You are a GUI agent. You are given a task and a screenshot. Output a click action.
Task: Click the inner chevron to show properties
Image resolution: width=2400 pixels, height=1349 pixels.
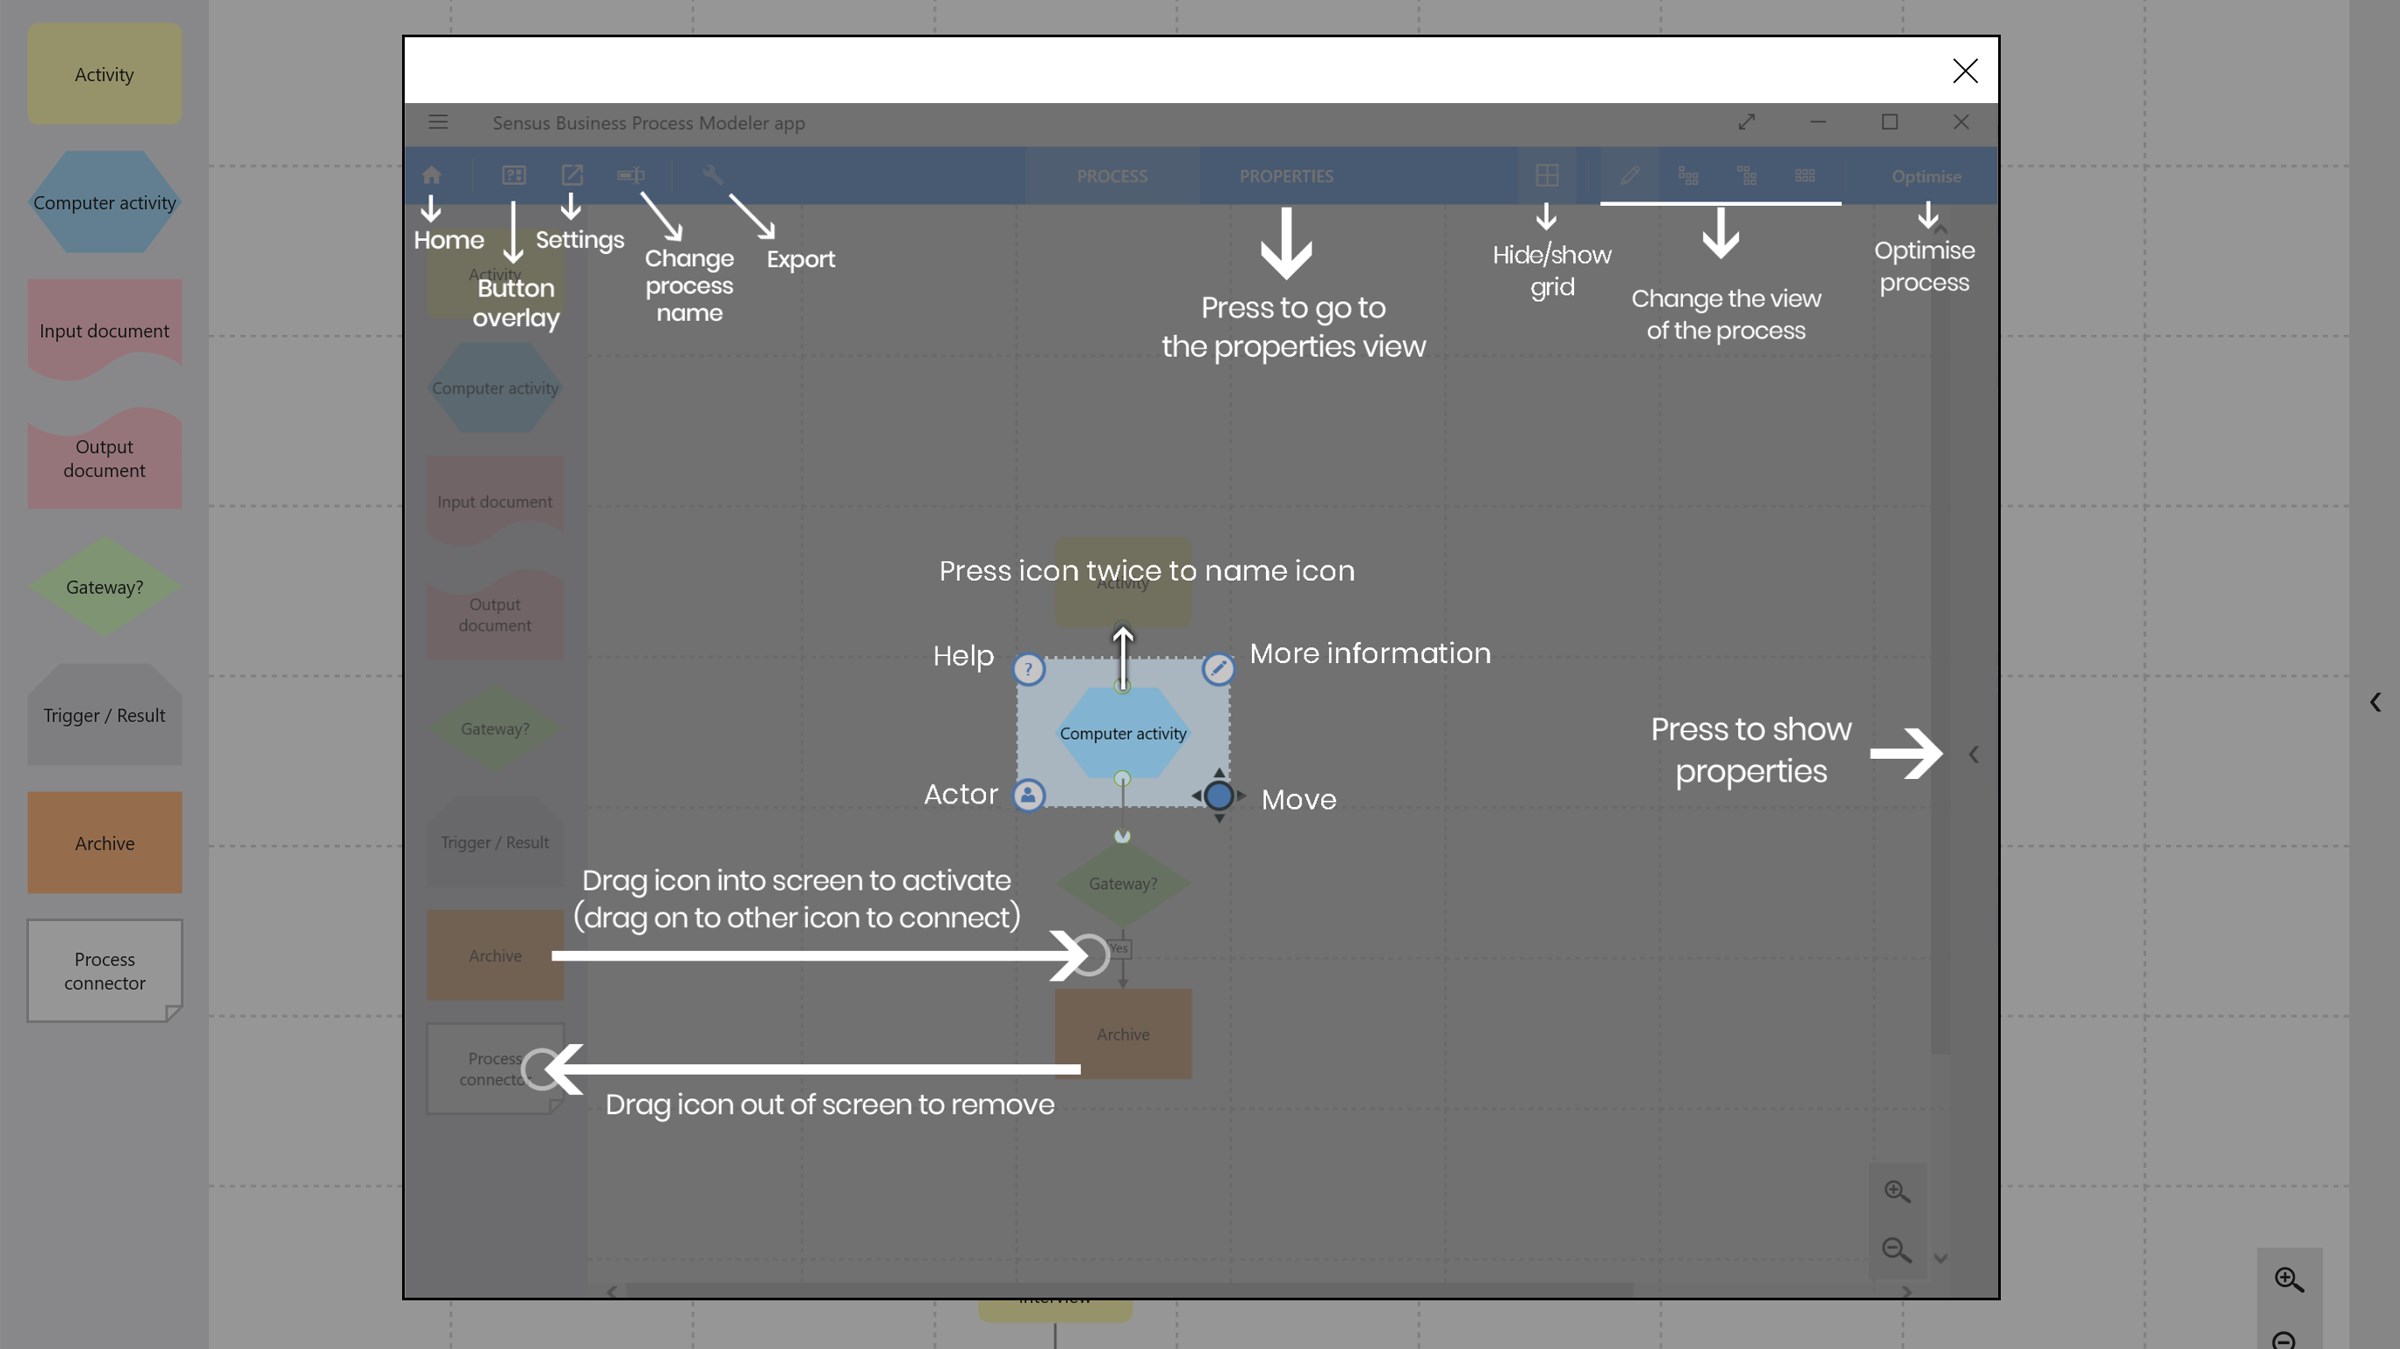[x=1973, y=755]
